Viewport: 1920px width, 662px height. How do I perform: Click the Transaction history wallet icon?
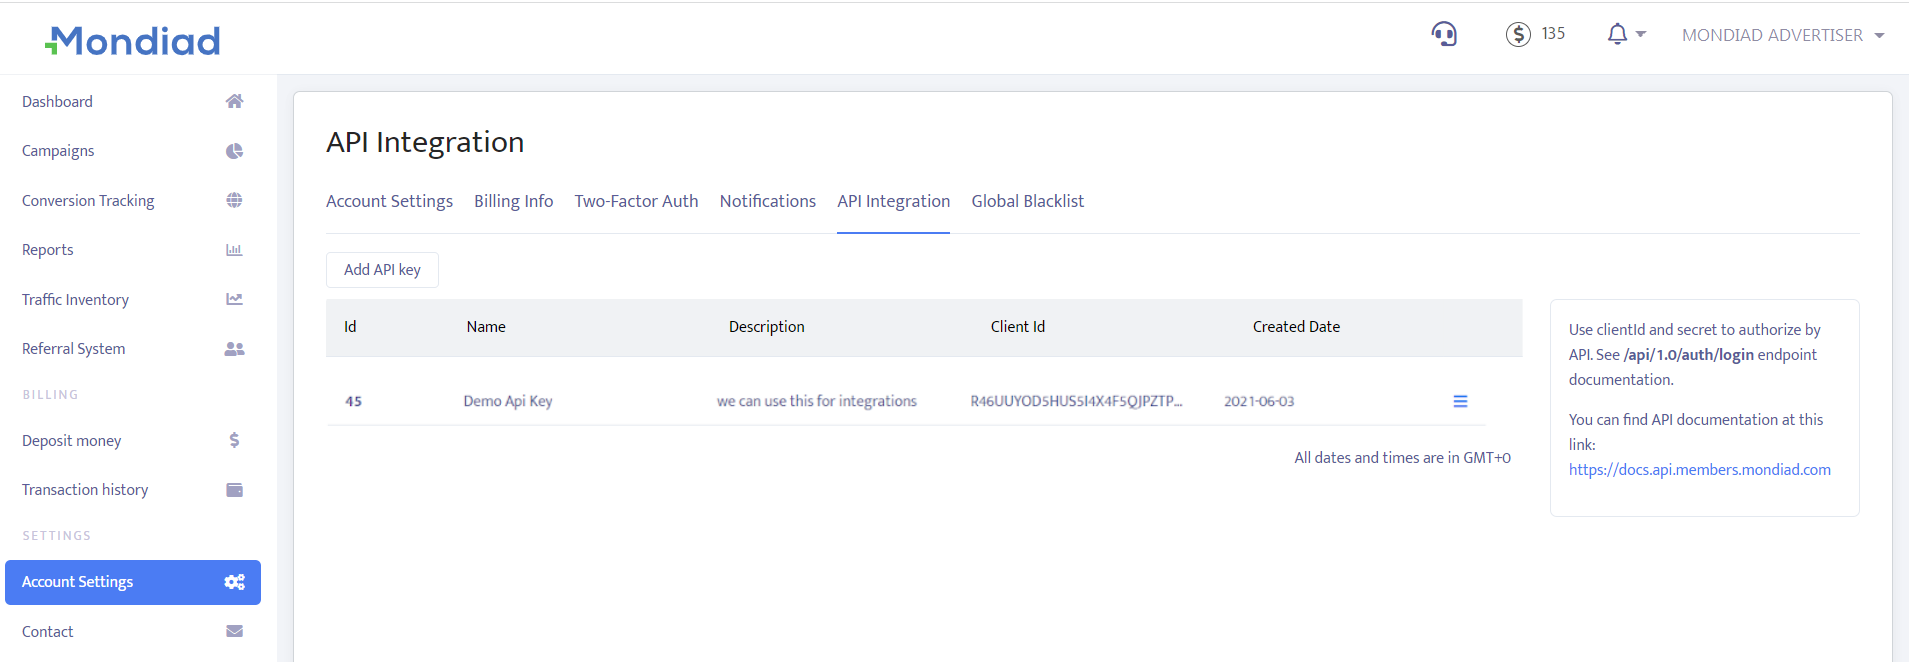click(x=234, y=490)
